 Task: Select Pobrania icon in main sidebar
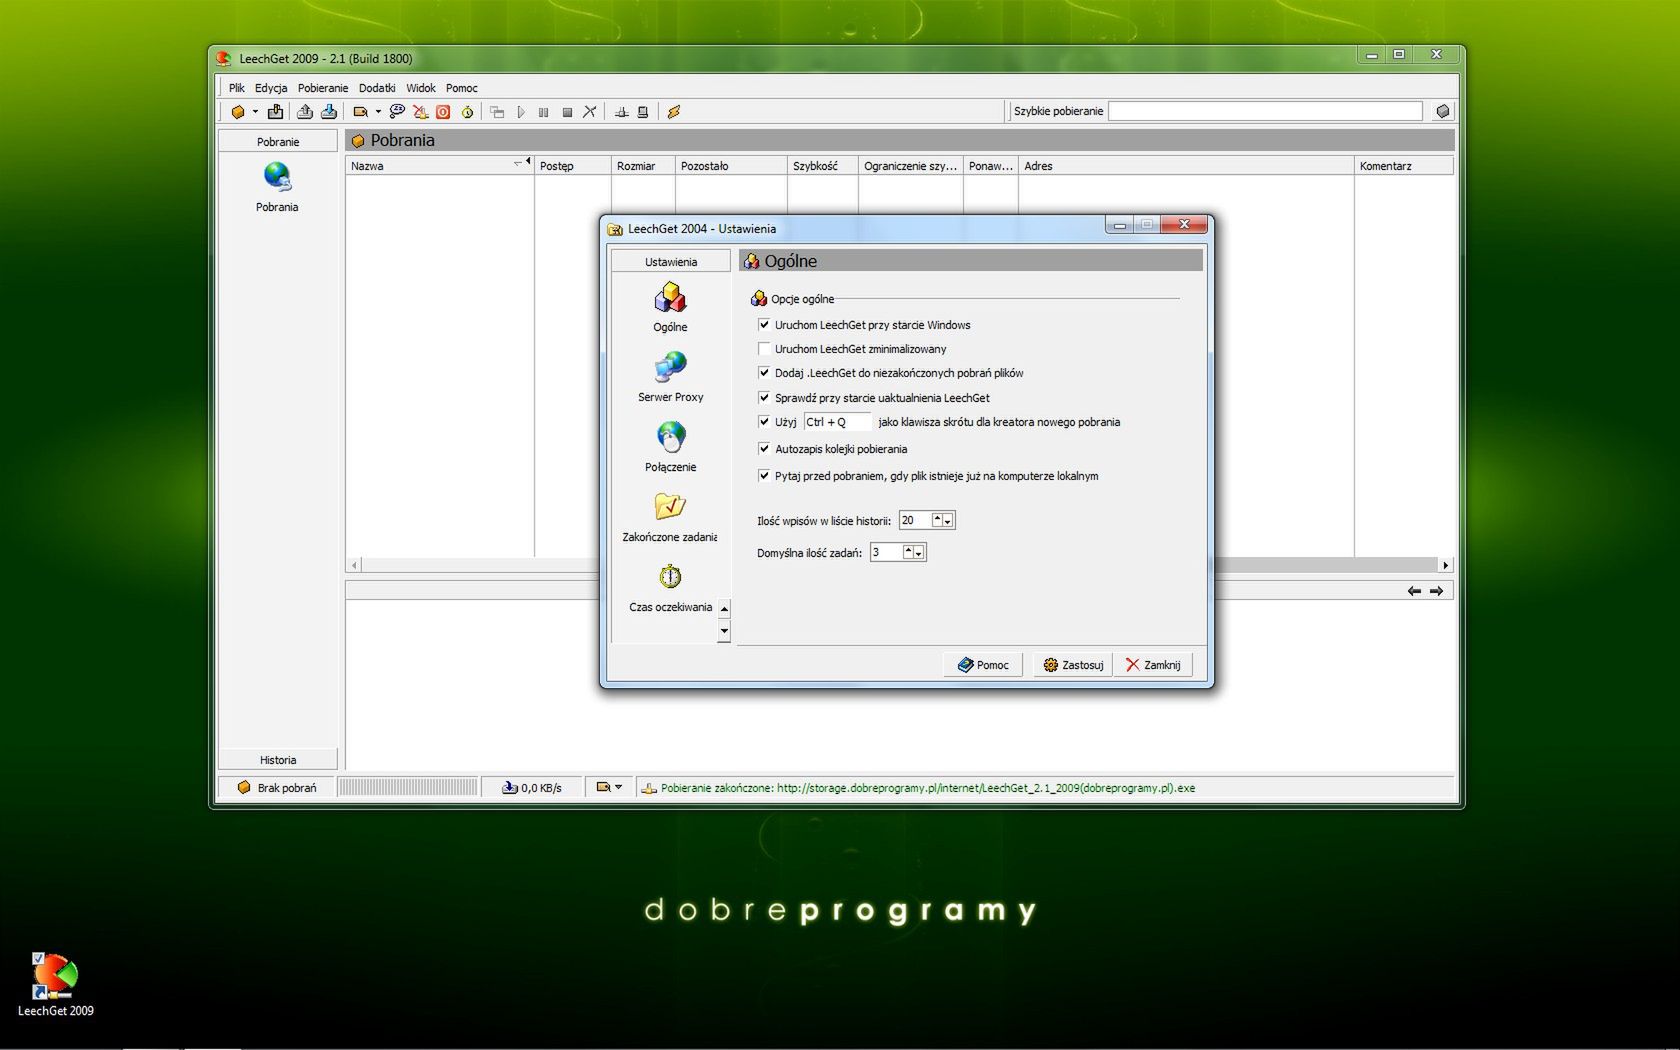[277, 187]
